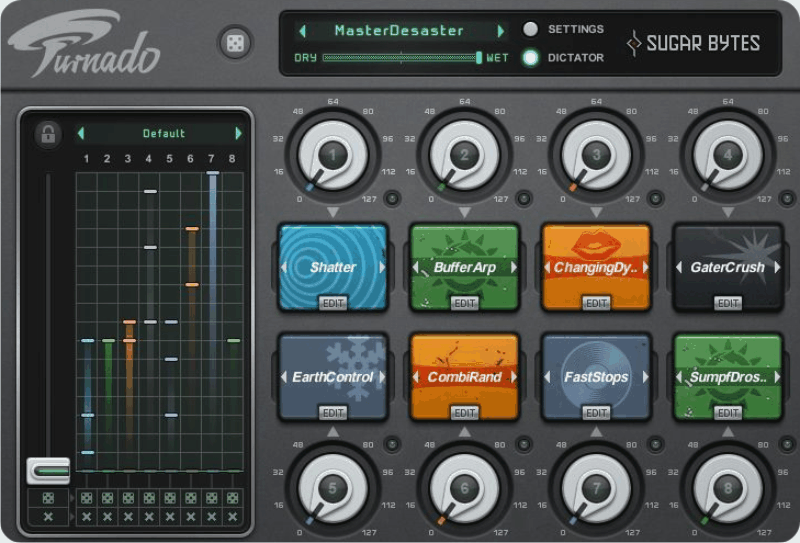Switch to next Dictator preset after Default
Screen dimensions: 800x543
click(x=238, y=133)
